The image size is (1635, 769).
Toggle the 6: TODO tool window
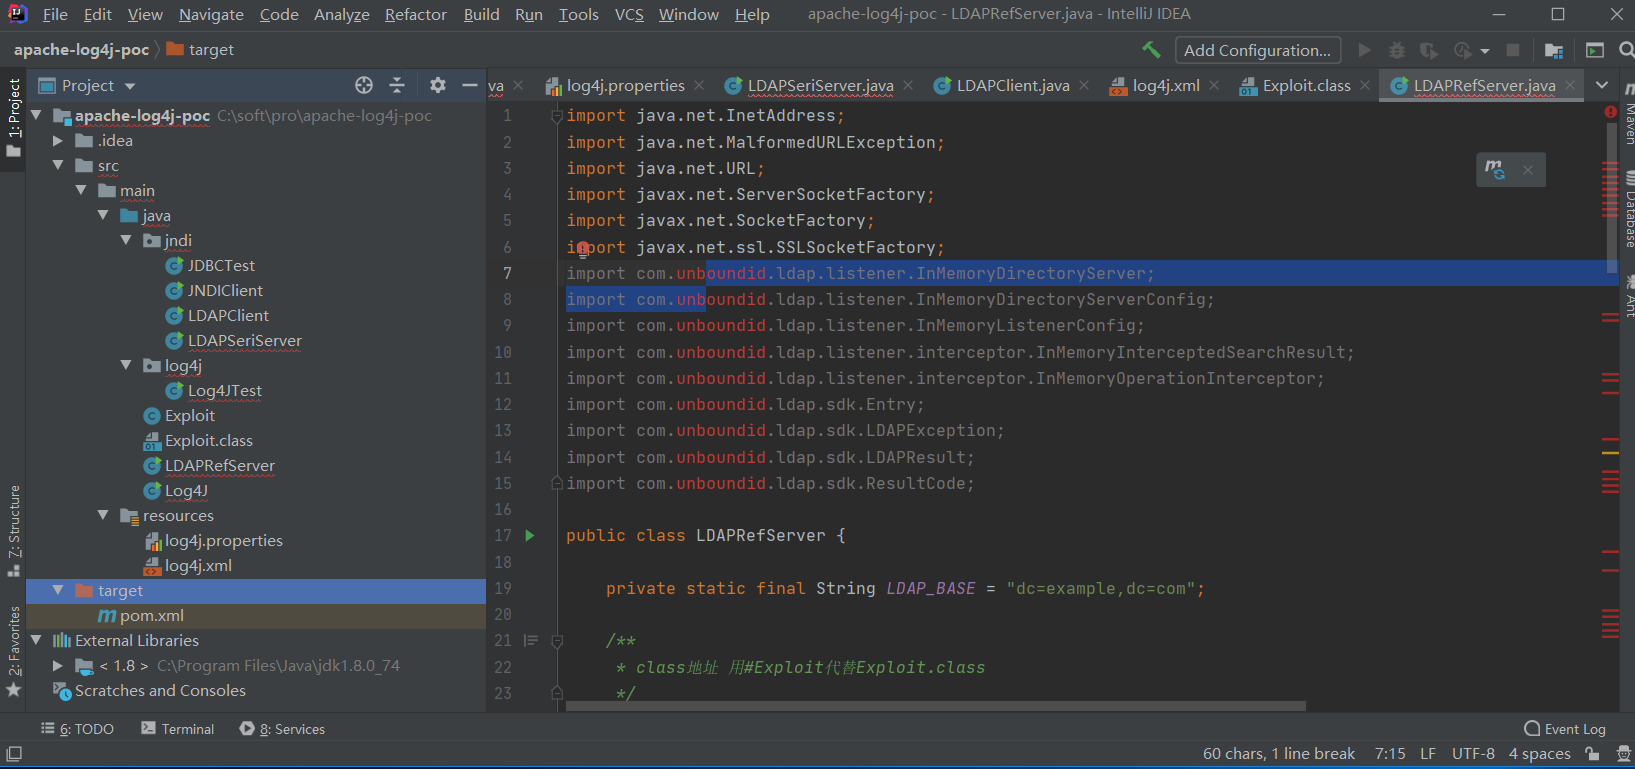(x=77, y=729)
